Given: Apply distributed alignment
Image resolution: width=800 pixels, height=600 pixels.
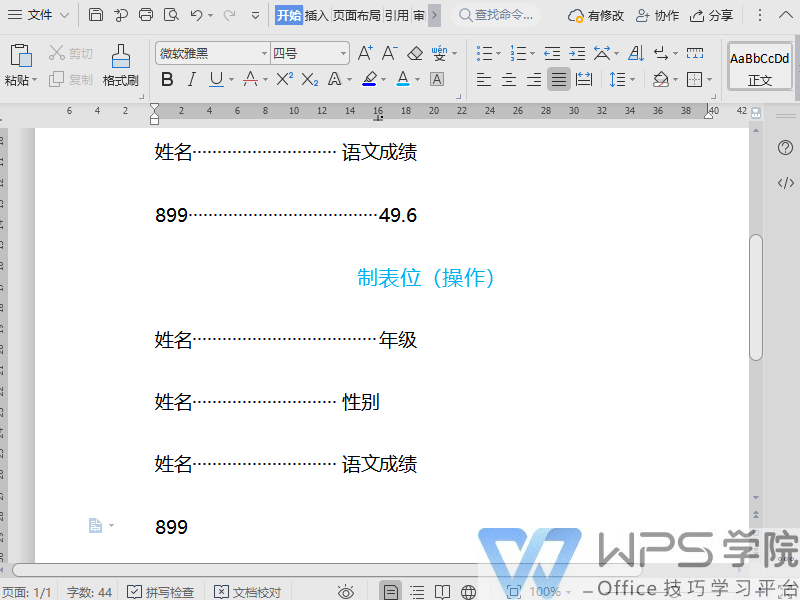Looking at the screenshot, I should [584, 80].
